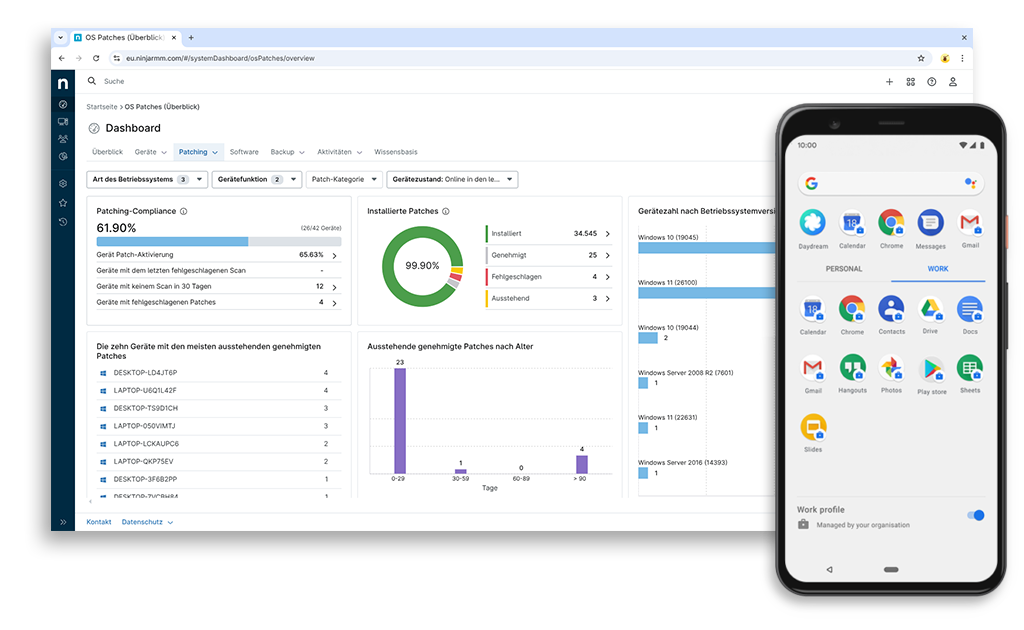Open the user account profile icon
The width and height of the screenshot is (1024, 630).
coord(953,82)
